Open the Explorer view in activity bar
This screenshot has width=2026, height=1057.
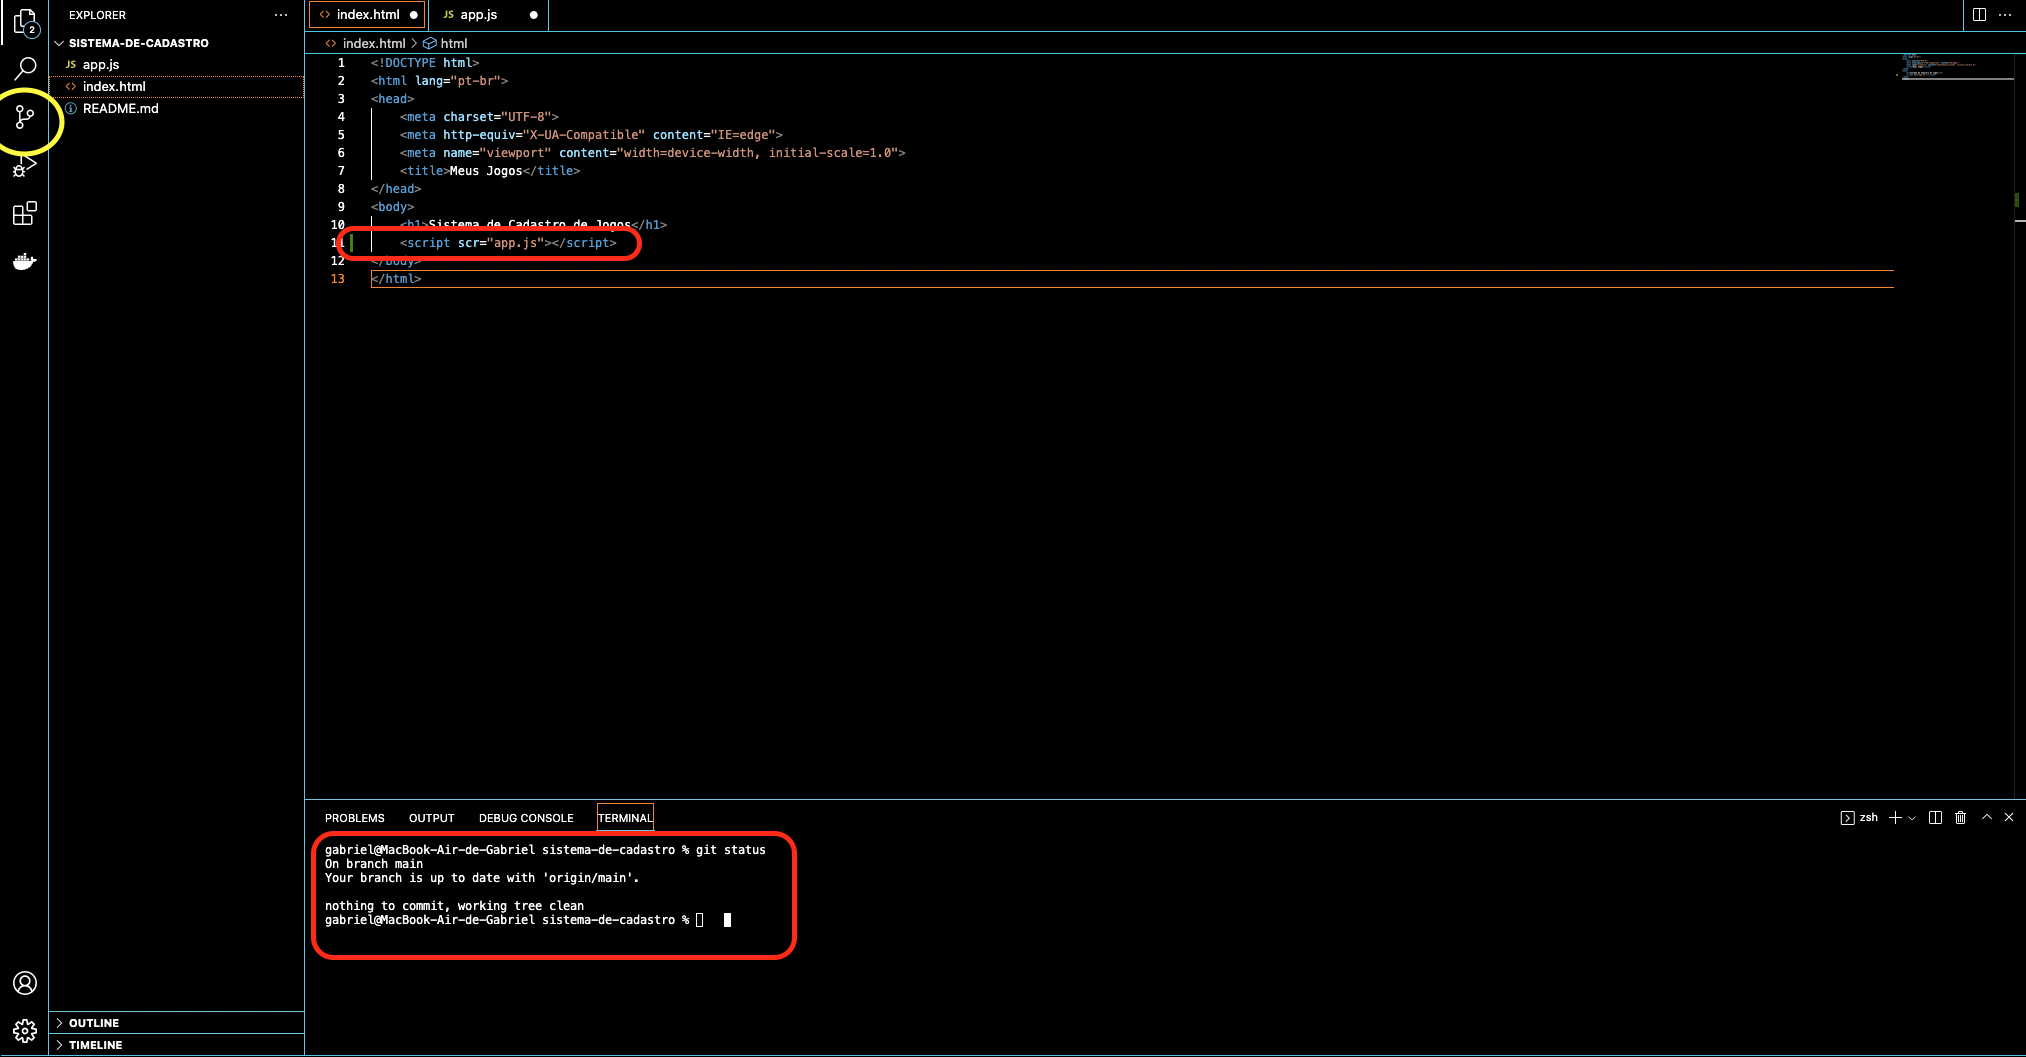(25, 21)
